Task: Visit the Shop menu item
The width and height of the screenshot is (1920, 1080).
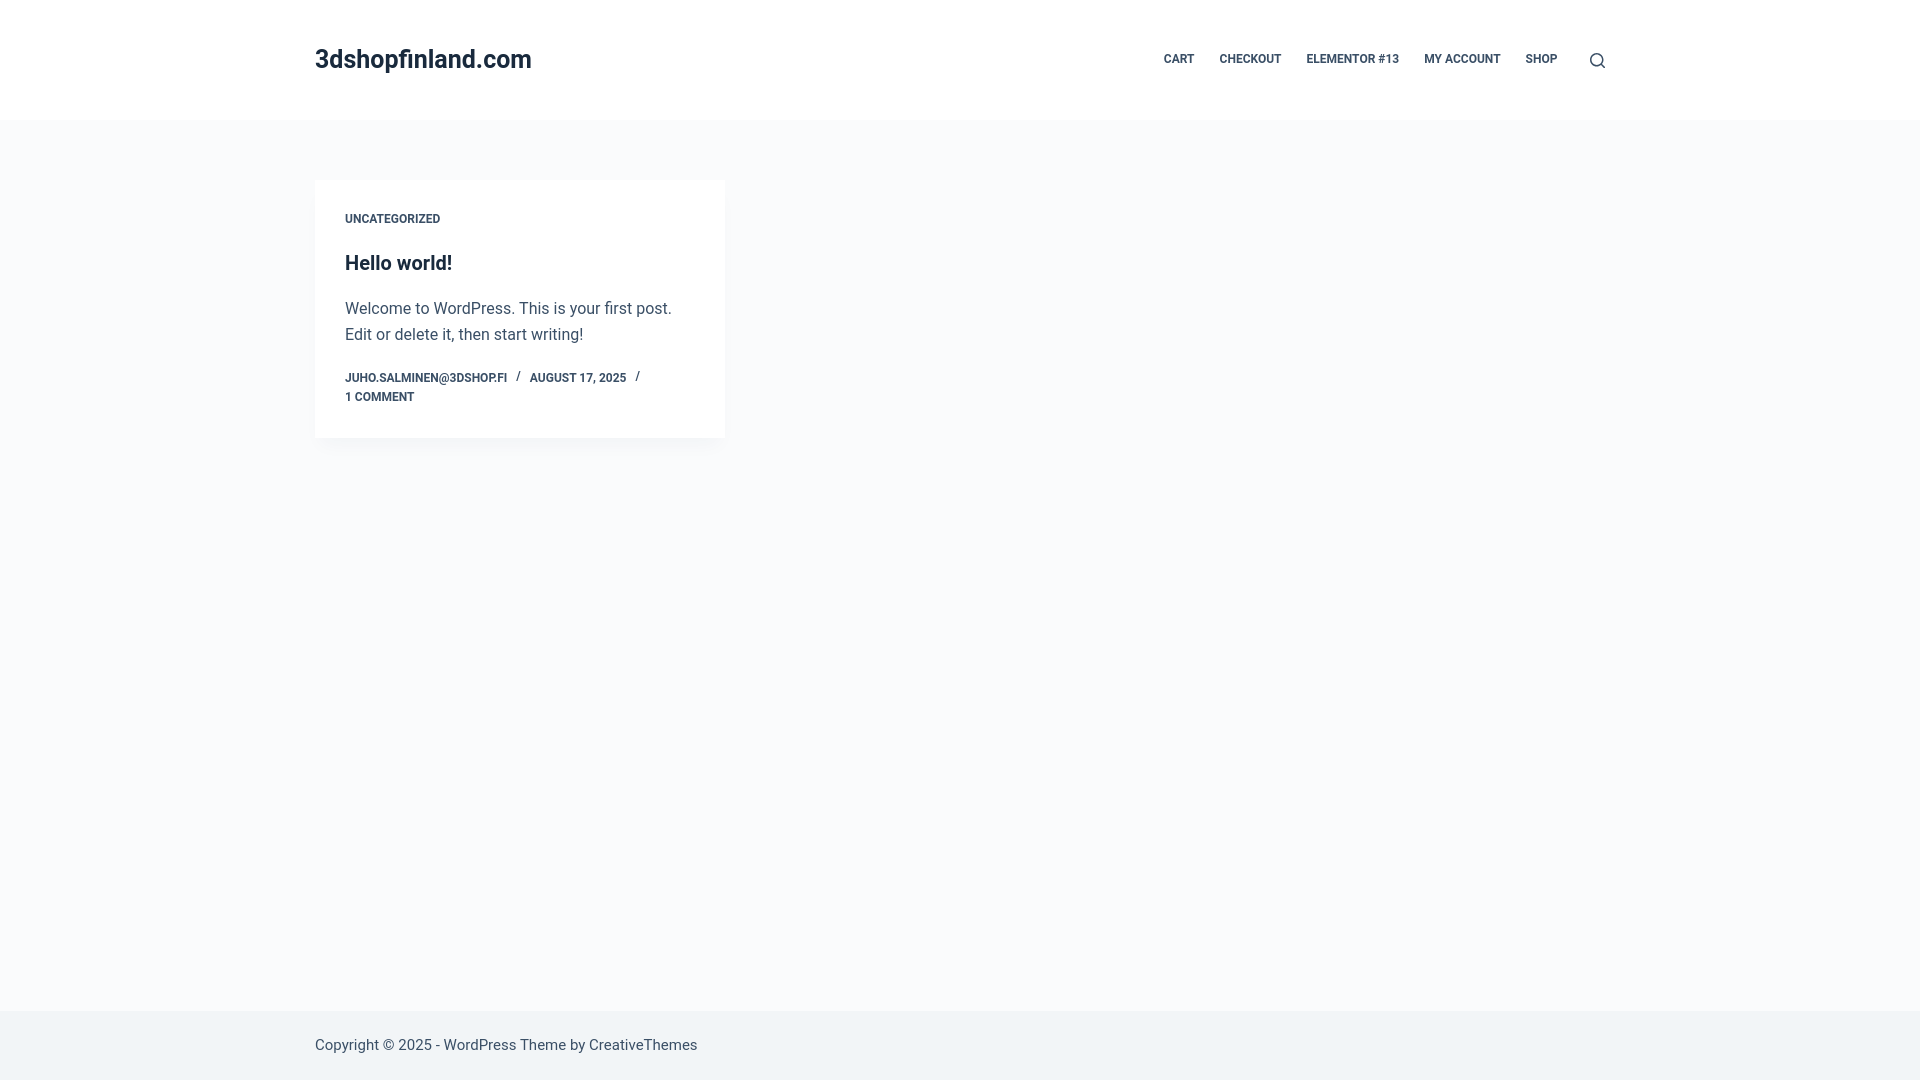Action: coord(1541,59)
